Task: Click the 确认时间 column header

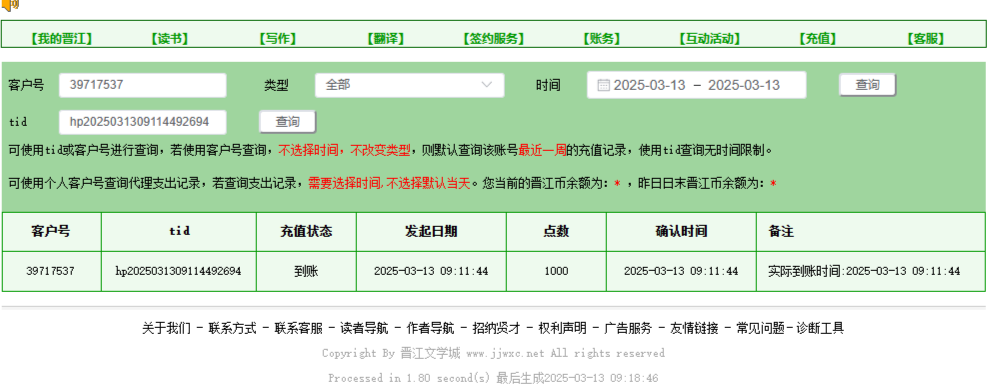Action: tap(681, 232)
